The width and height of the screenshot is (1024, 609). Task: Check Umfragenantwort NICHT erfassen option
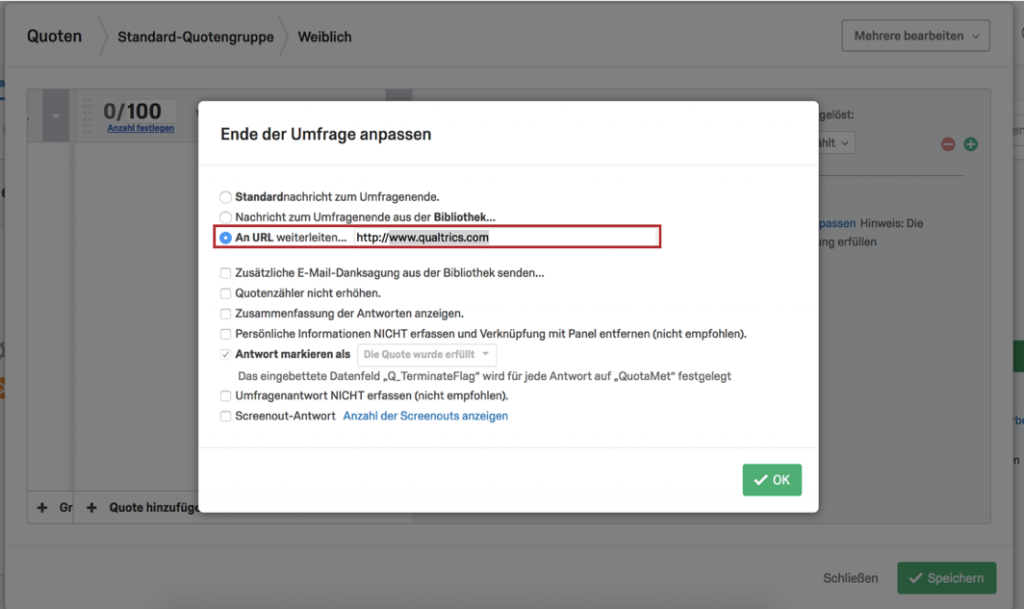[x=225, y=396]
